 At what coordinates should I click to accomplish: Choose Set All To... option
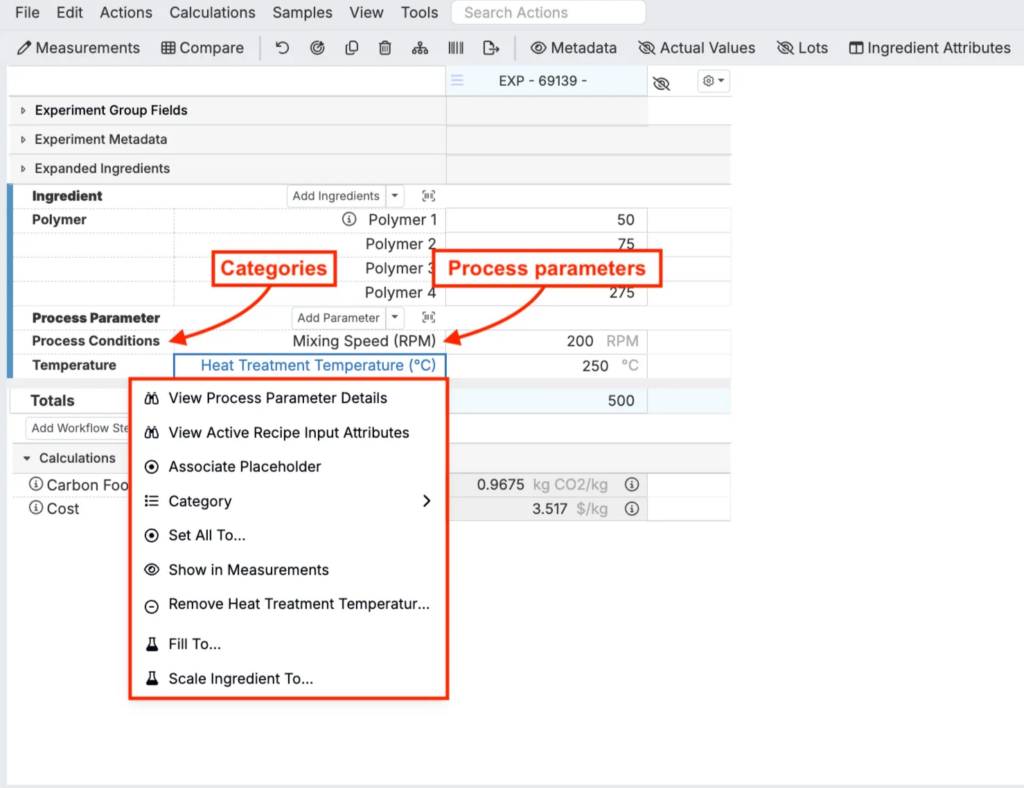[x=288, y=535]
